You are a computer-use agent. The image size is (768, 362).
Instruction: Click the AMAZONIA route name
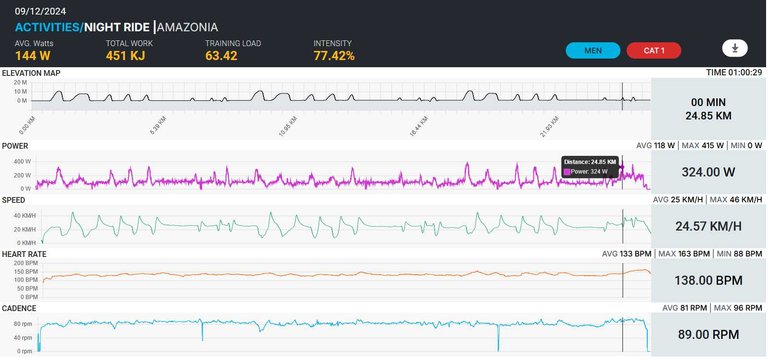[188, 27]
